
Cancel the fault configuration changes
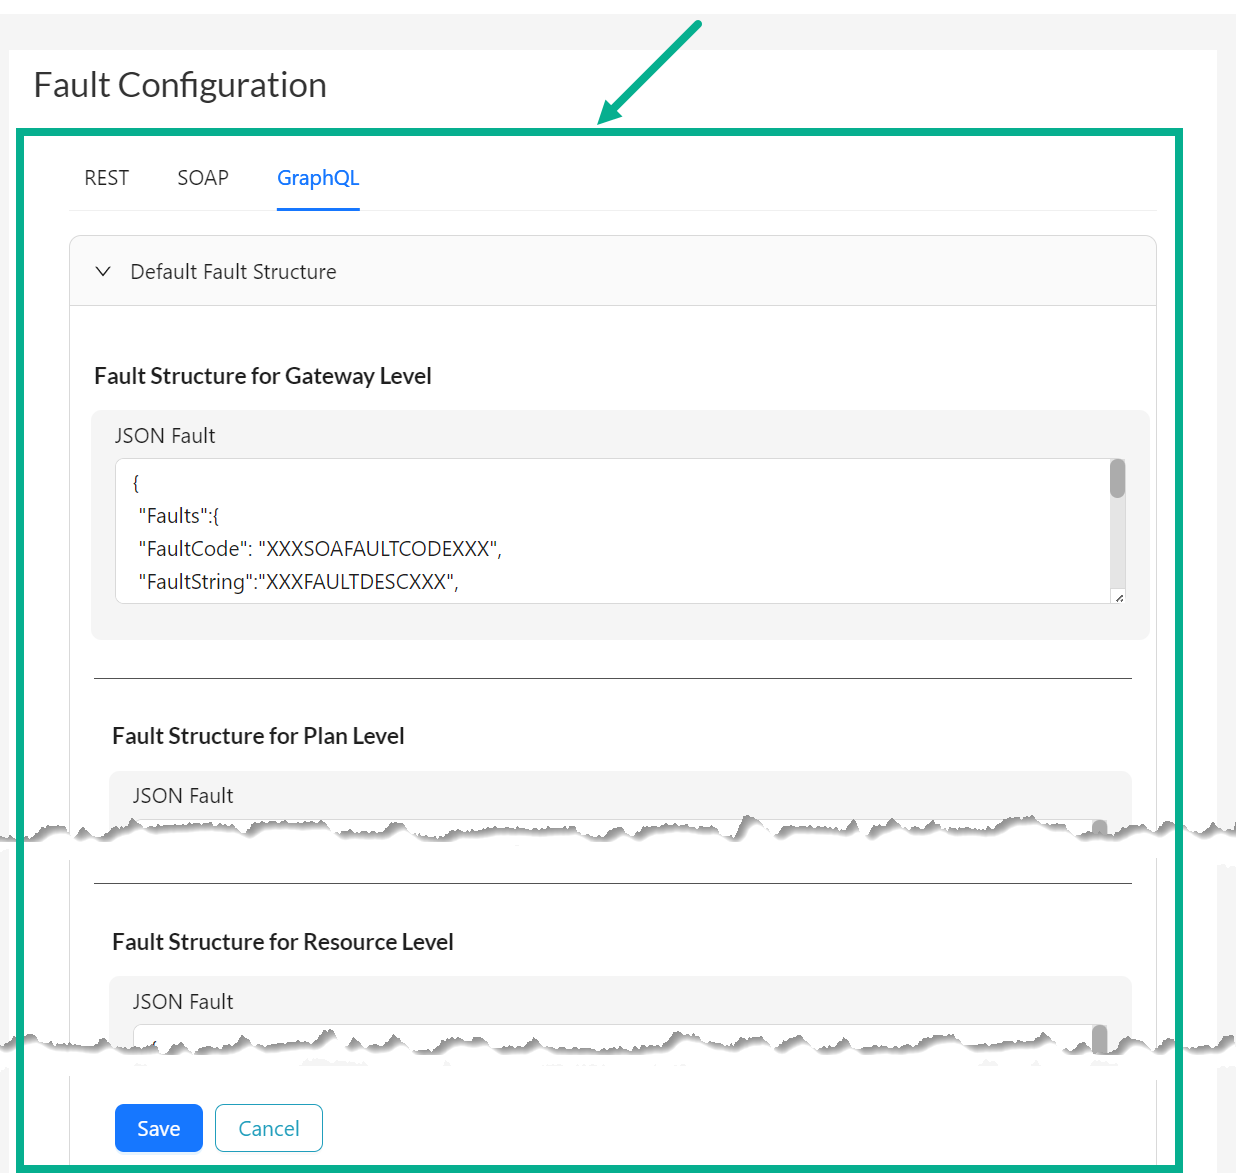tap(268, 1128)
